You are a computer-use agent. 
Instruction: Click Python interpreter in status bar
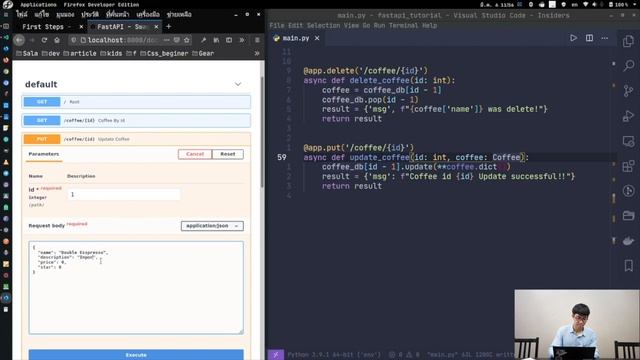tap(333, 355)
